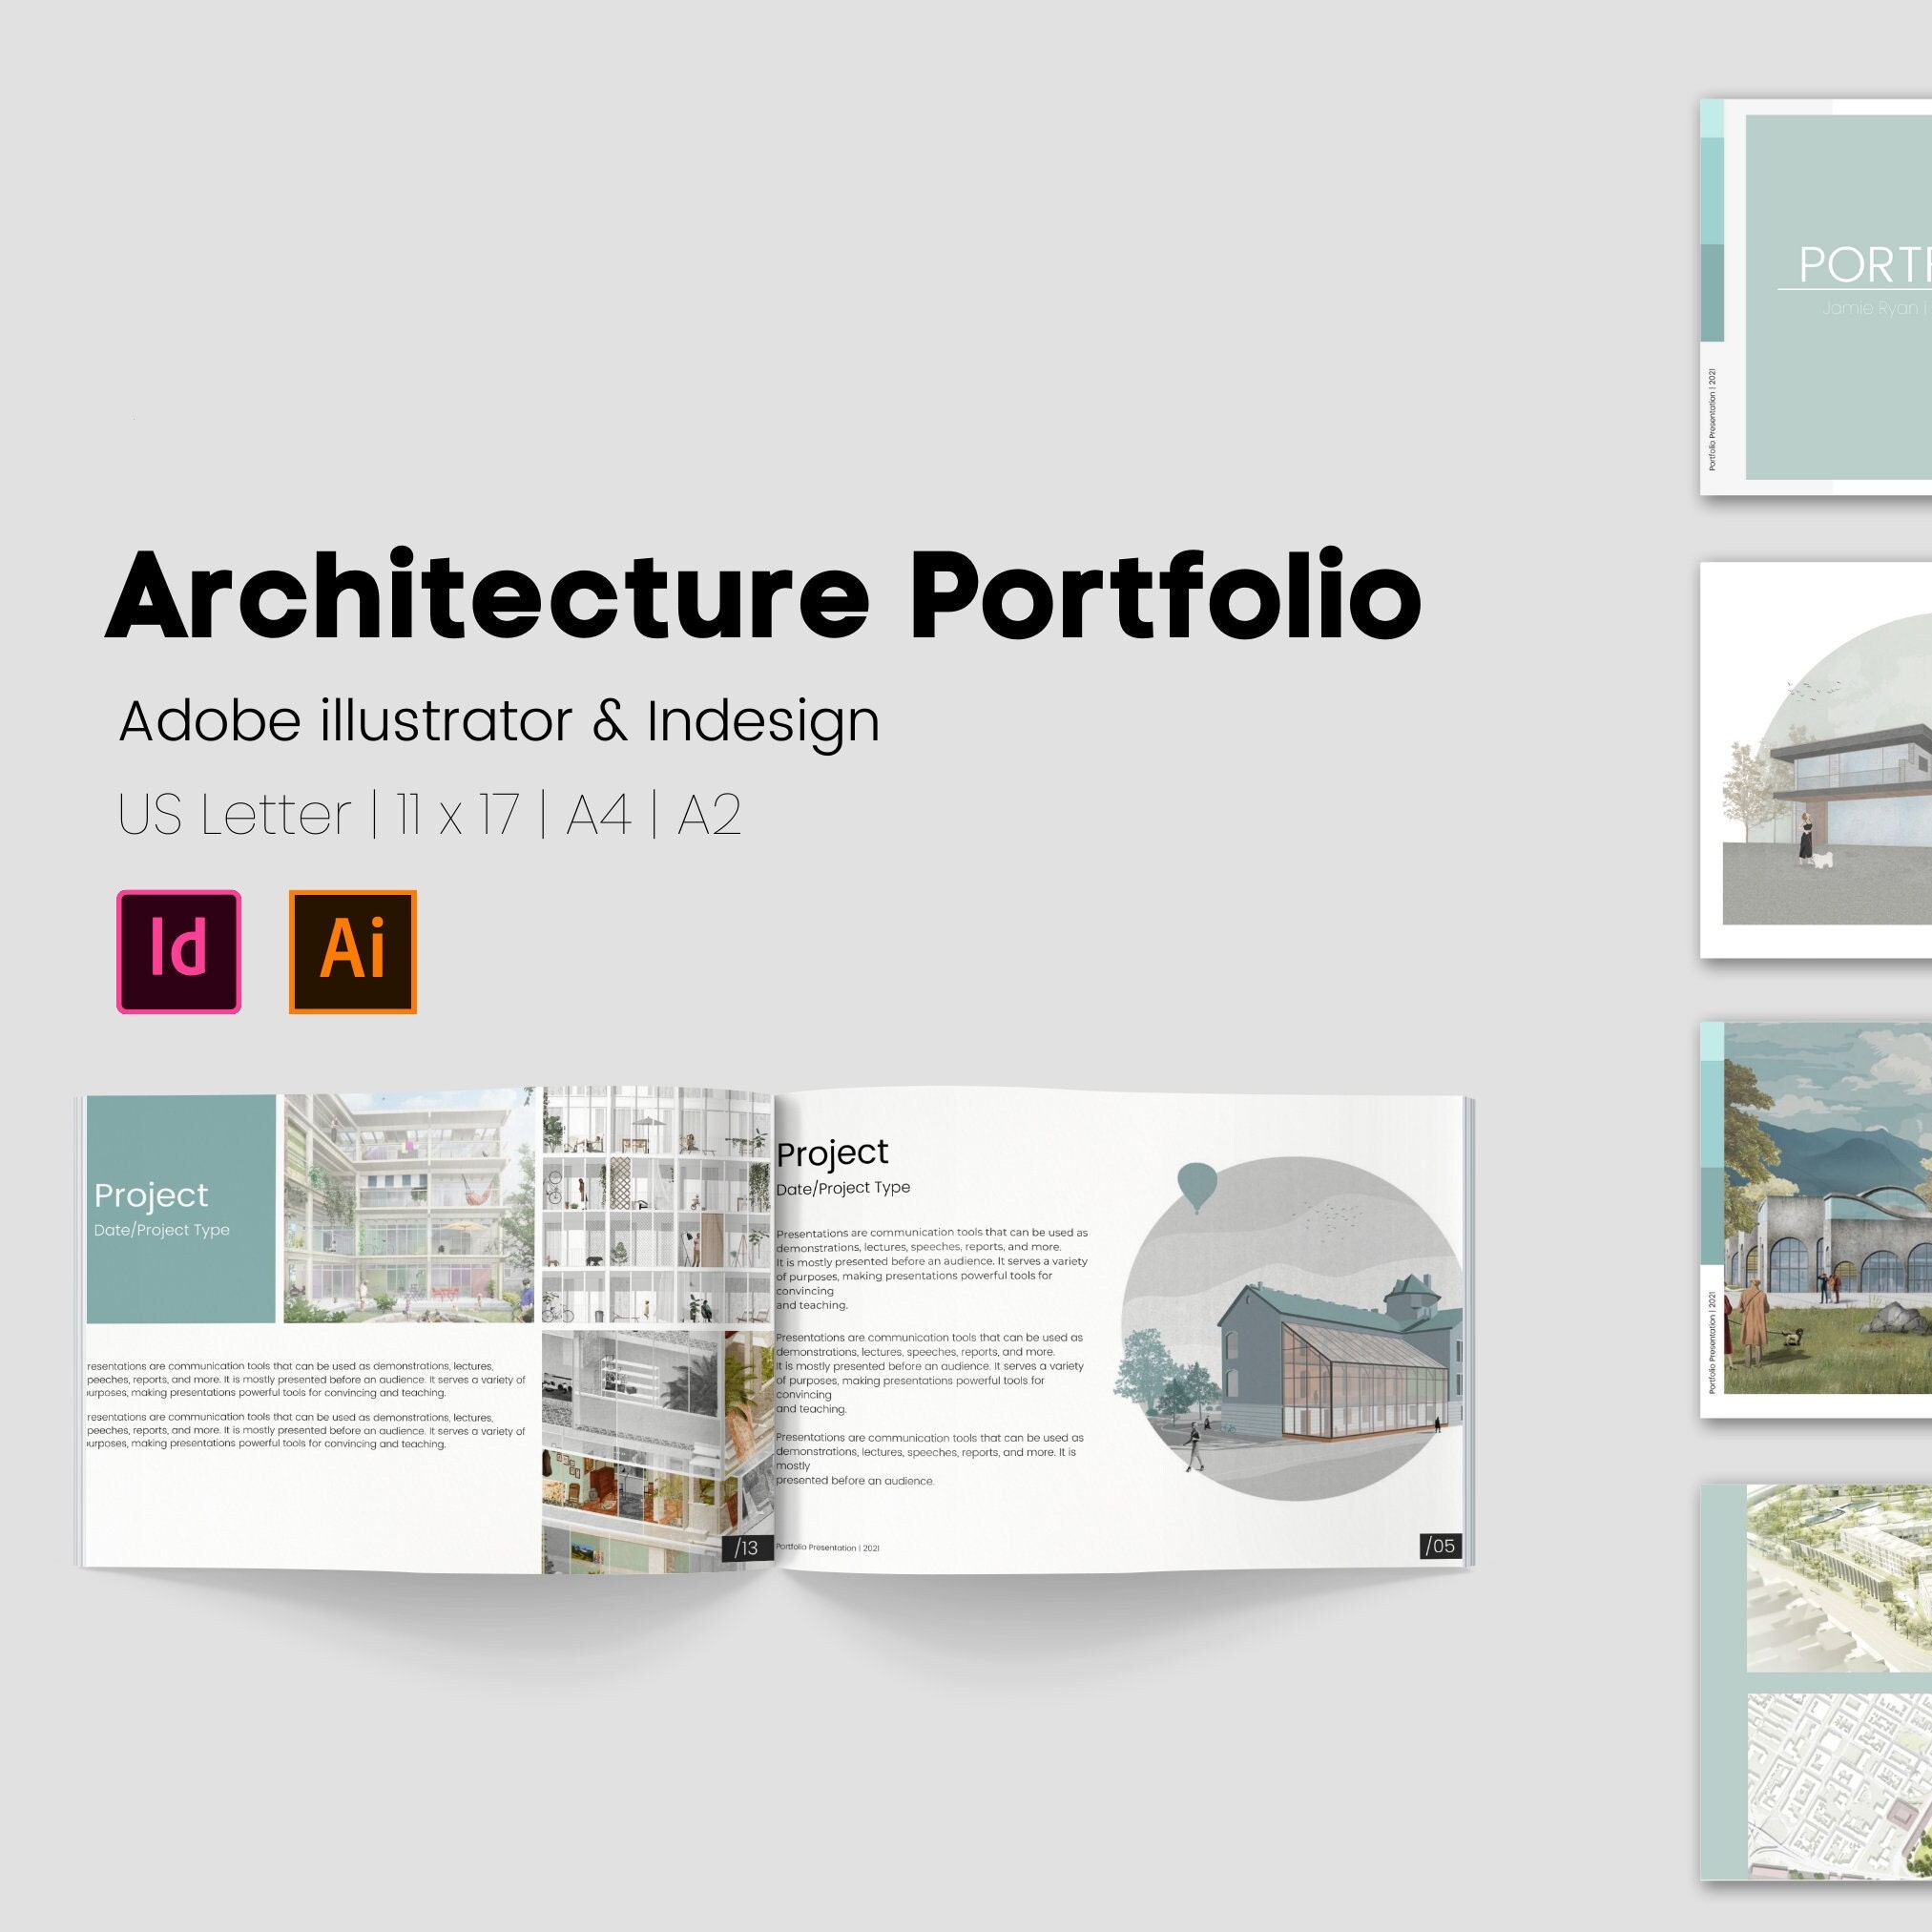Screen dimensions: 1932x1932
Task: Open the PORTFOLIO cover page thumbnail
Action: [1816, 297]
